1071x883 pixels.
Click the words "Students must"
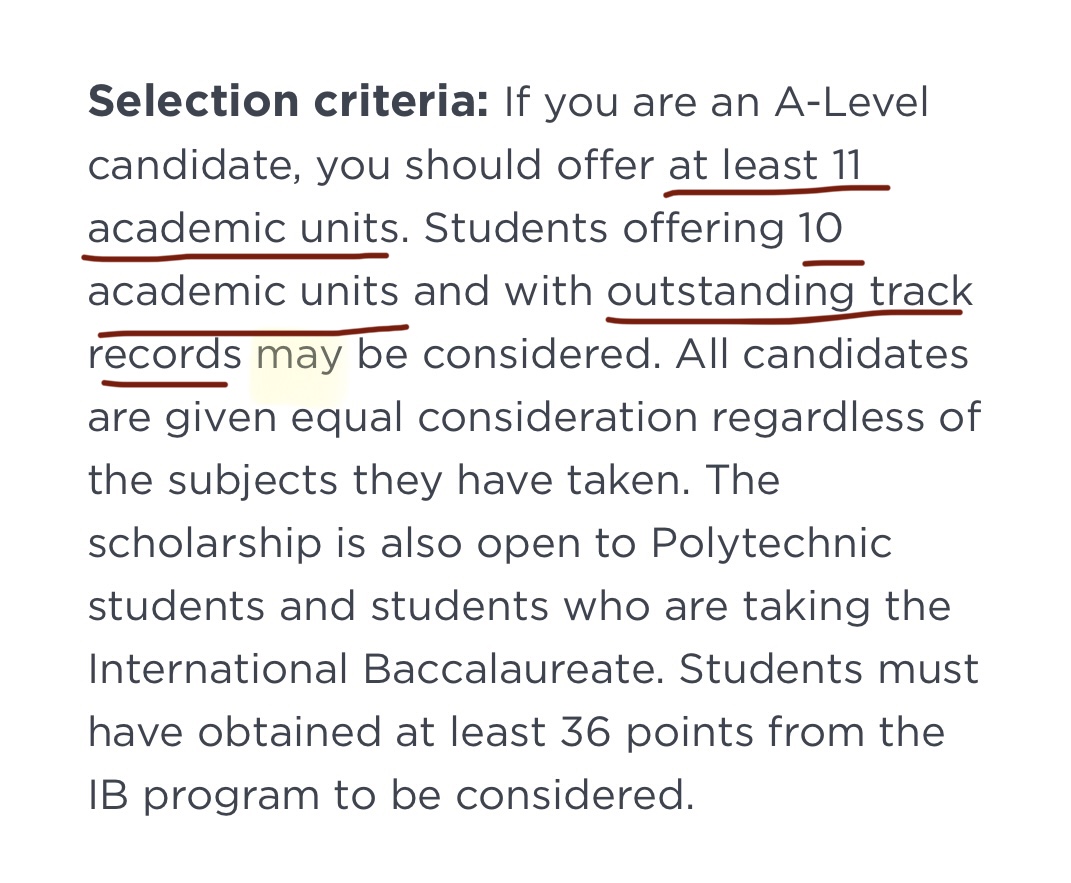(x=829, y=669)
